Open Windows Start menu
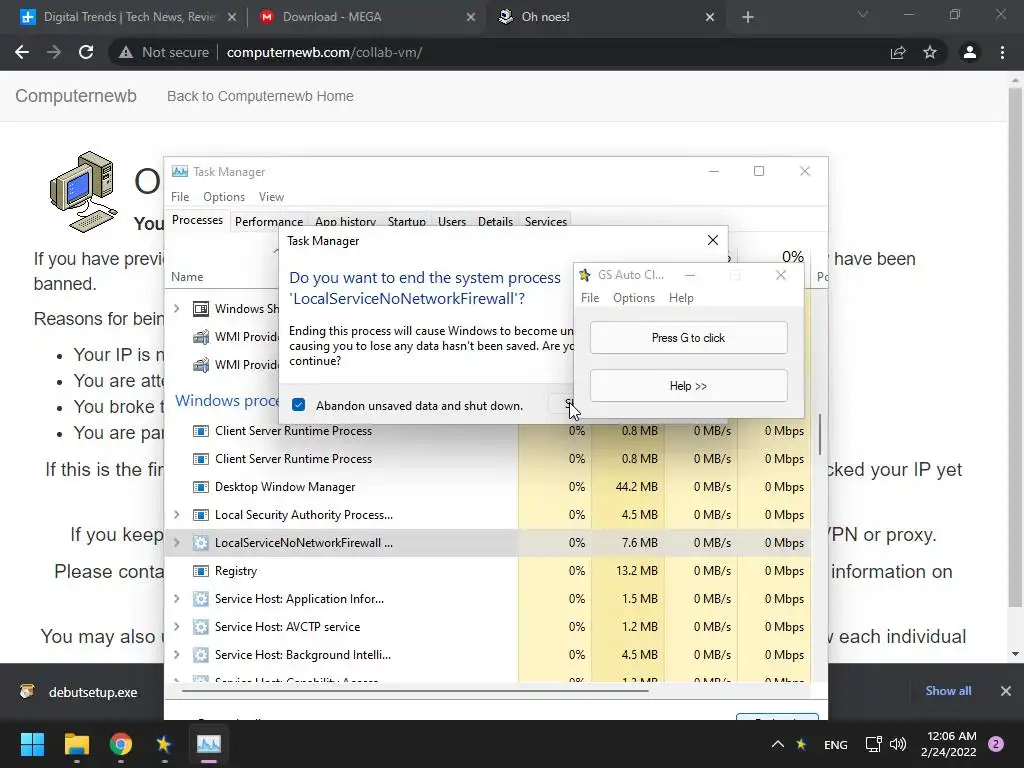Screen dimensions: 1024x768 [x=32, y=744]
